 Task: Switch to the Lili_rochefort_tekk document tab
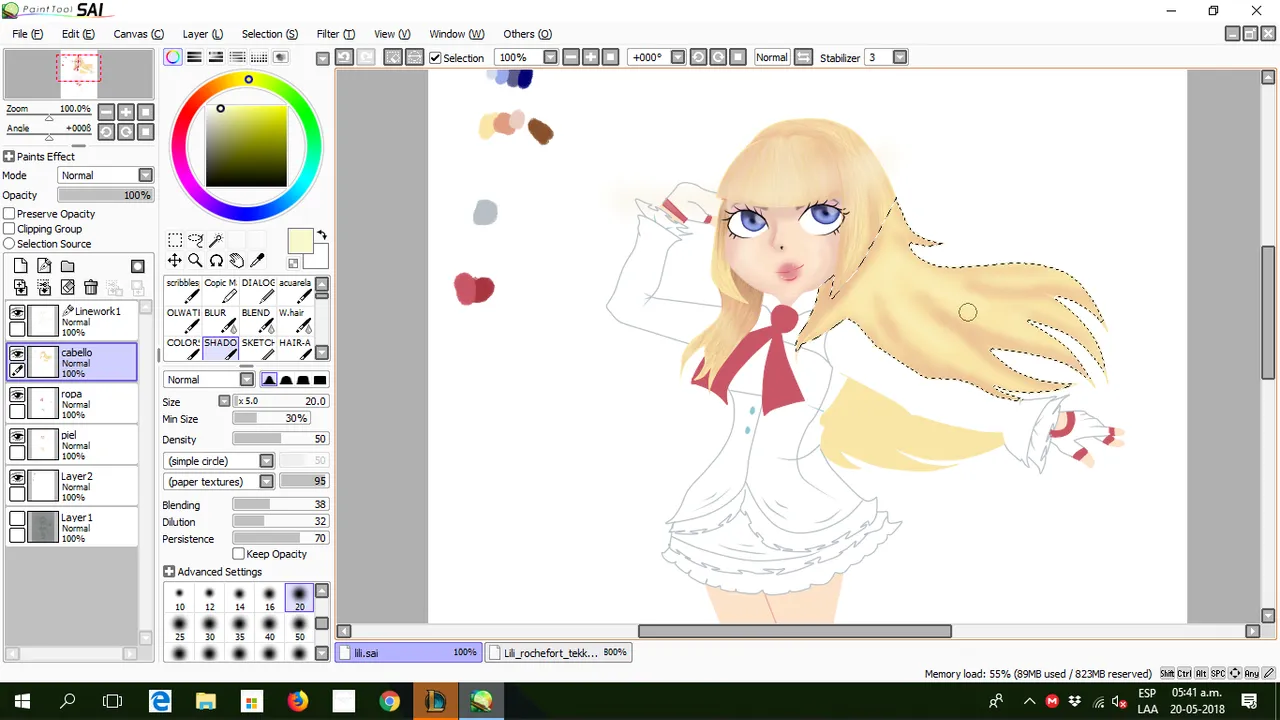point(558,652)
